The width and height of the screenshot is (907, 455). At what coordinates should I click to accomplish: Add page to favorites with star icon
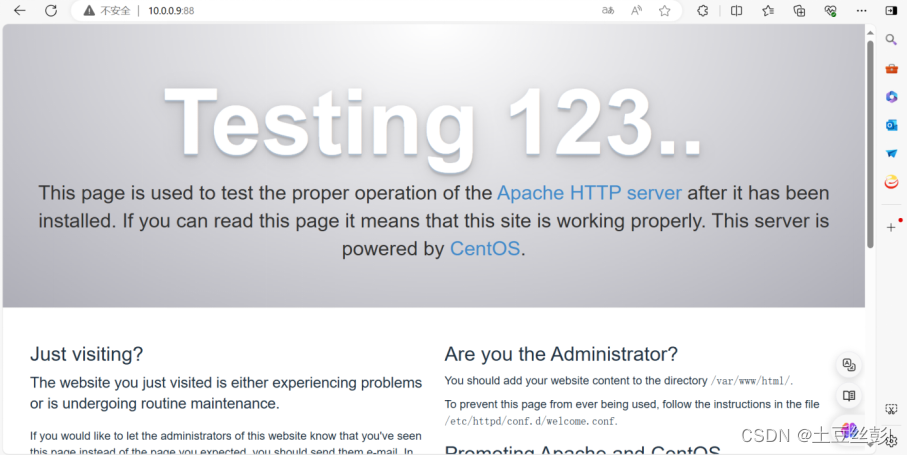[x=665, y=10]
